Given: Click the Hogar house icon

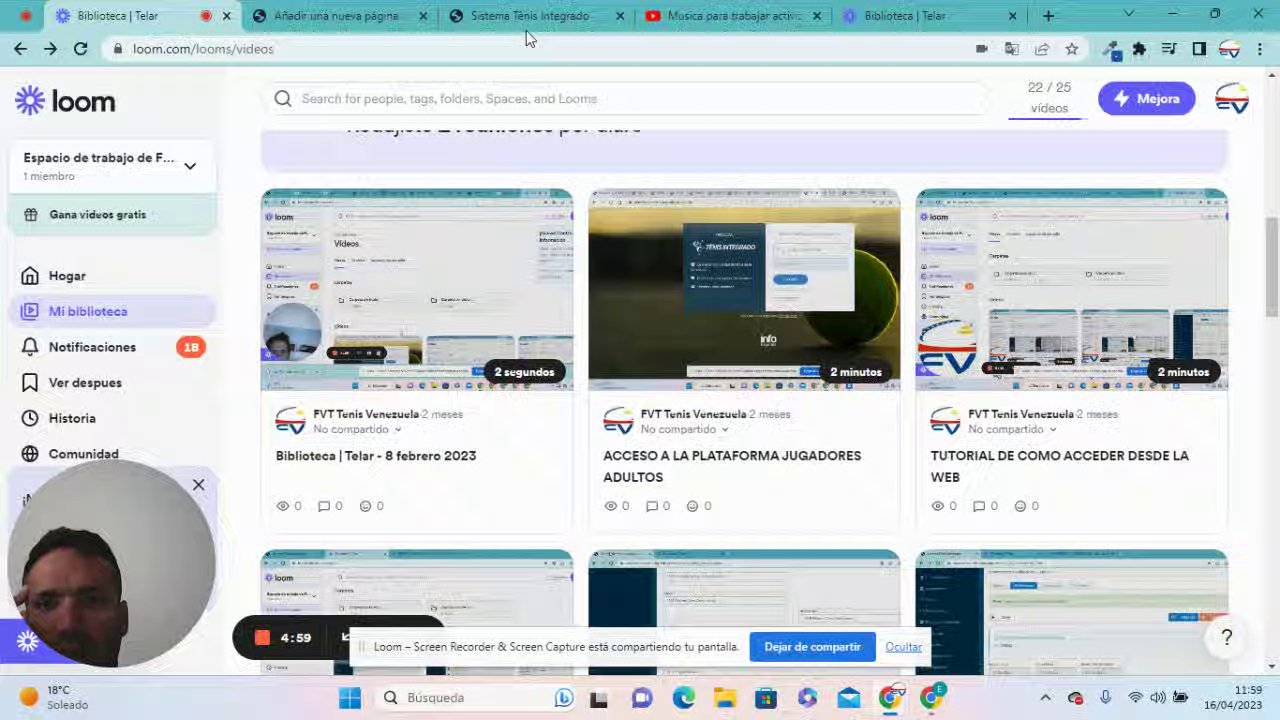Looking at the screenshot, I should click(x=30, y=276).
